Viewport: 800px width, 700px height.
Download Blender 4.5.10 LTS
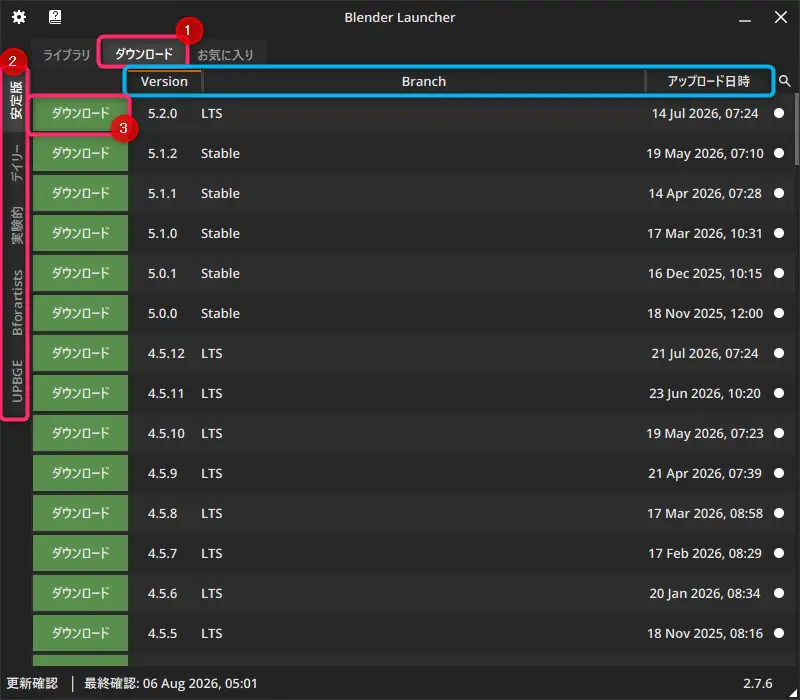pos(81,433)
